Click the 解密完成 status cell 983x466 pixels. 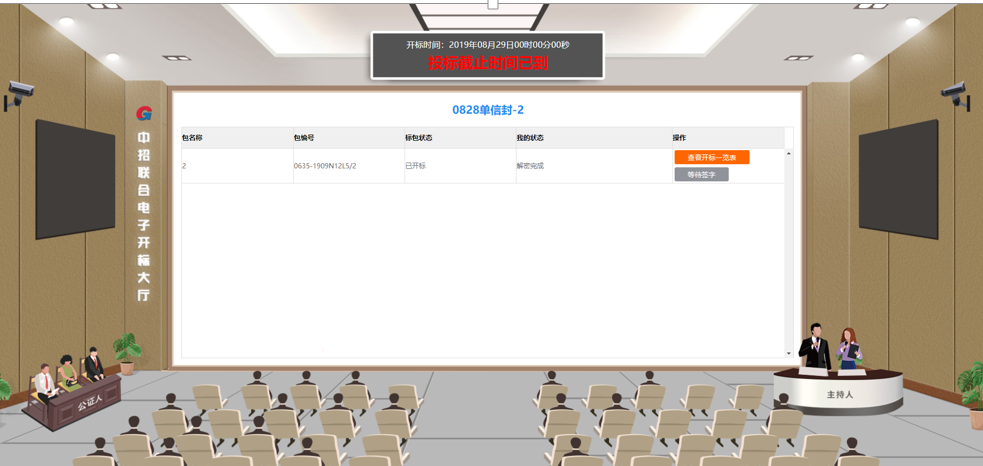(530, 166)
